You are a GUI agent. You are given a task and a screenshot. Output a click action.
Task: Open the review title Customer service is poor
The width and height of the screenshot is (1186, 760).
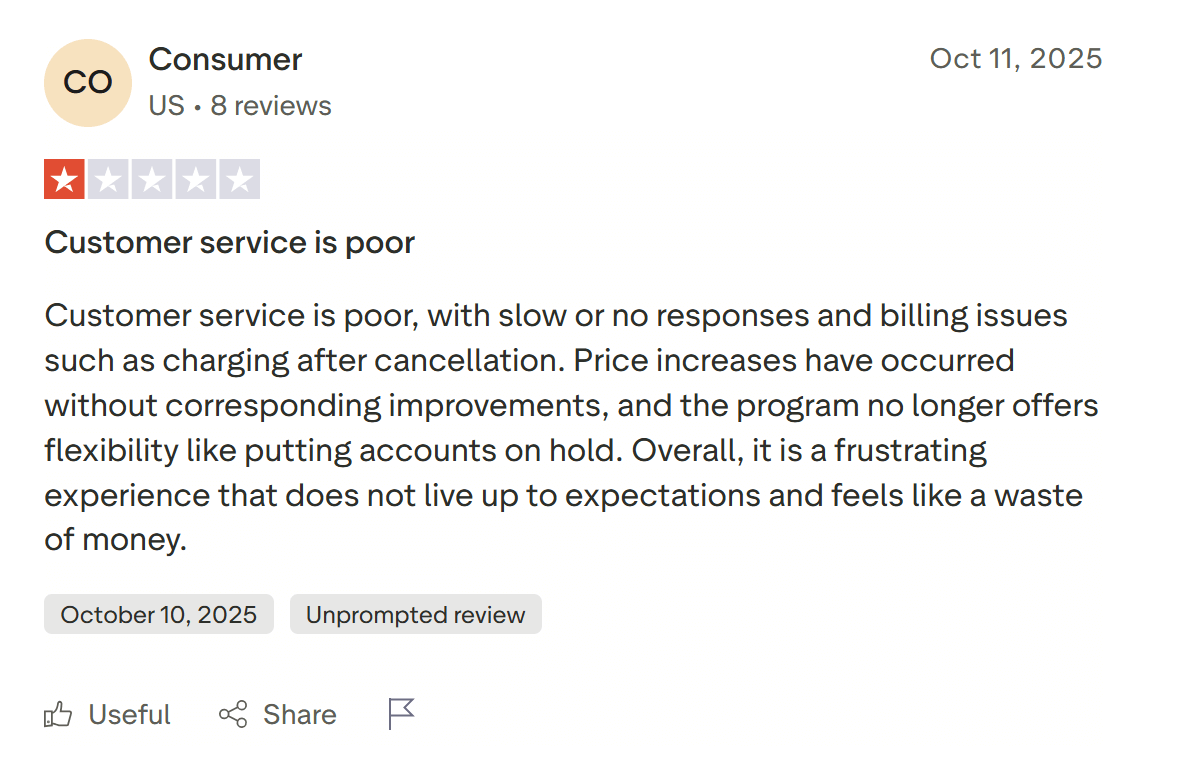click(229, 242)
